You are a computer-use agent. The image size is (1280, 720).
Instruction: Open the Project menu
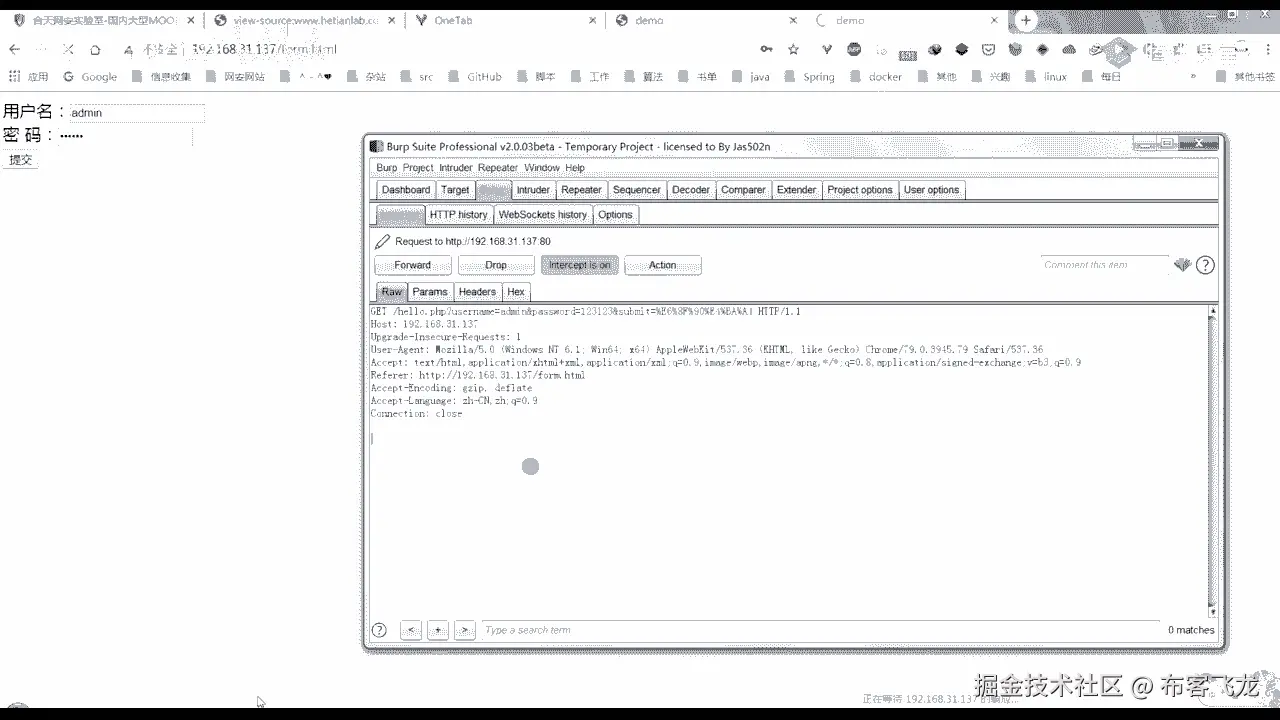point(418,168)
